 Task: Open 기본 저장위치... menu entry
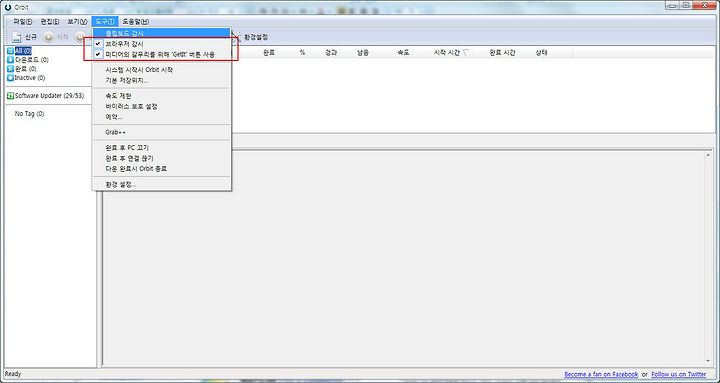click(162, 80)
